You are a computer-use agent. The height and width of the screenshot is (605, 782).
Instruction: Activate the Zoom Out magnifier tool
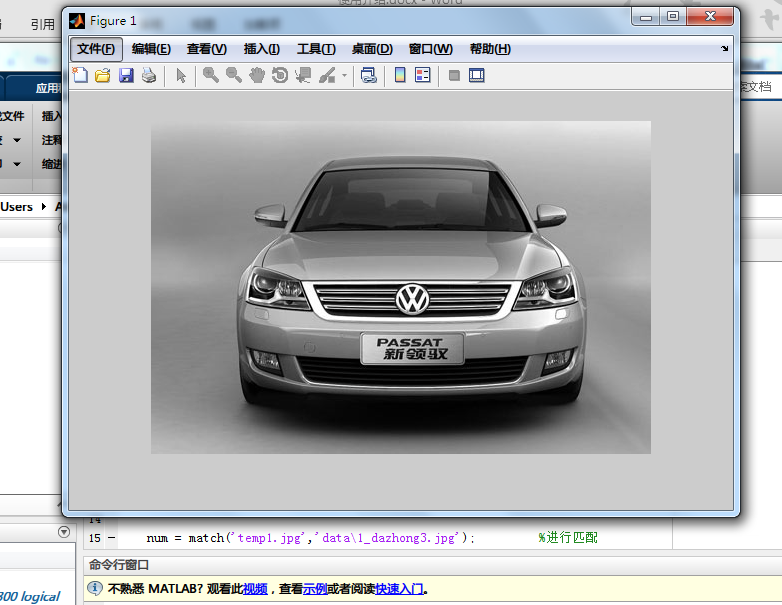coord(233,75)
